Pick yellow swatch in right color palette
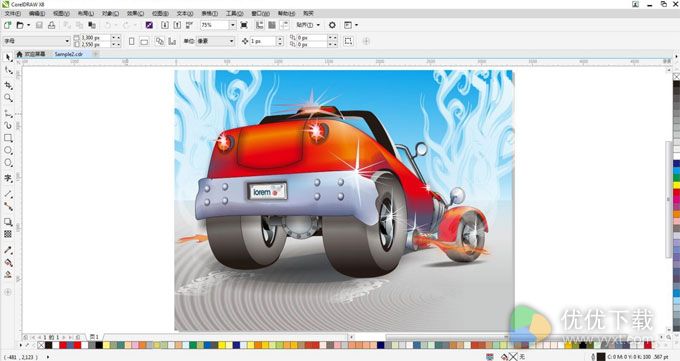680x361 pixels. point(677,185)
